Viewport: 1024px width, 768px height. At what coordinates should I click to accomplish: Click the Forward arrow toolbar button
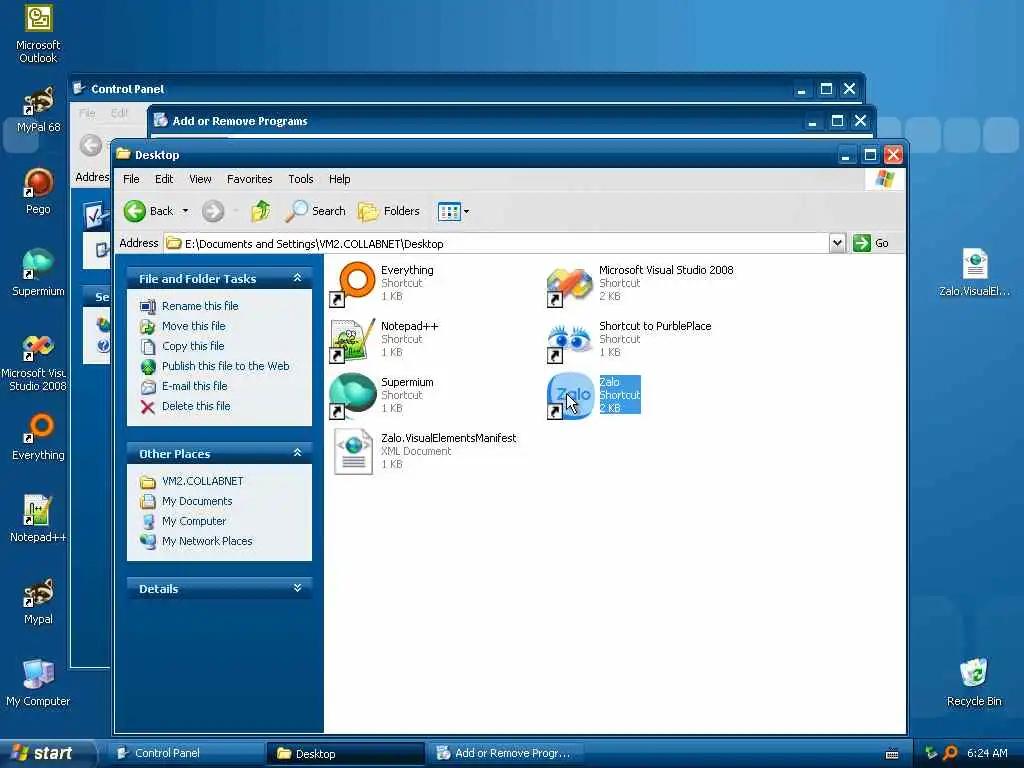(x=213, y=211)
